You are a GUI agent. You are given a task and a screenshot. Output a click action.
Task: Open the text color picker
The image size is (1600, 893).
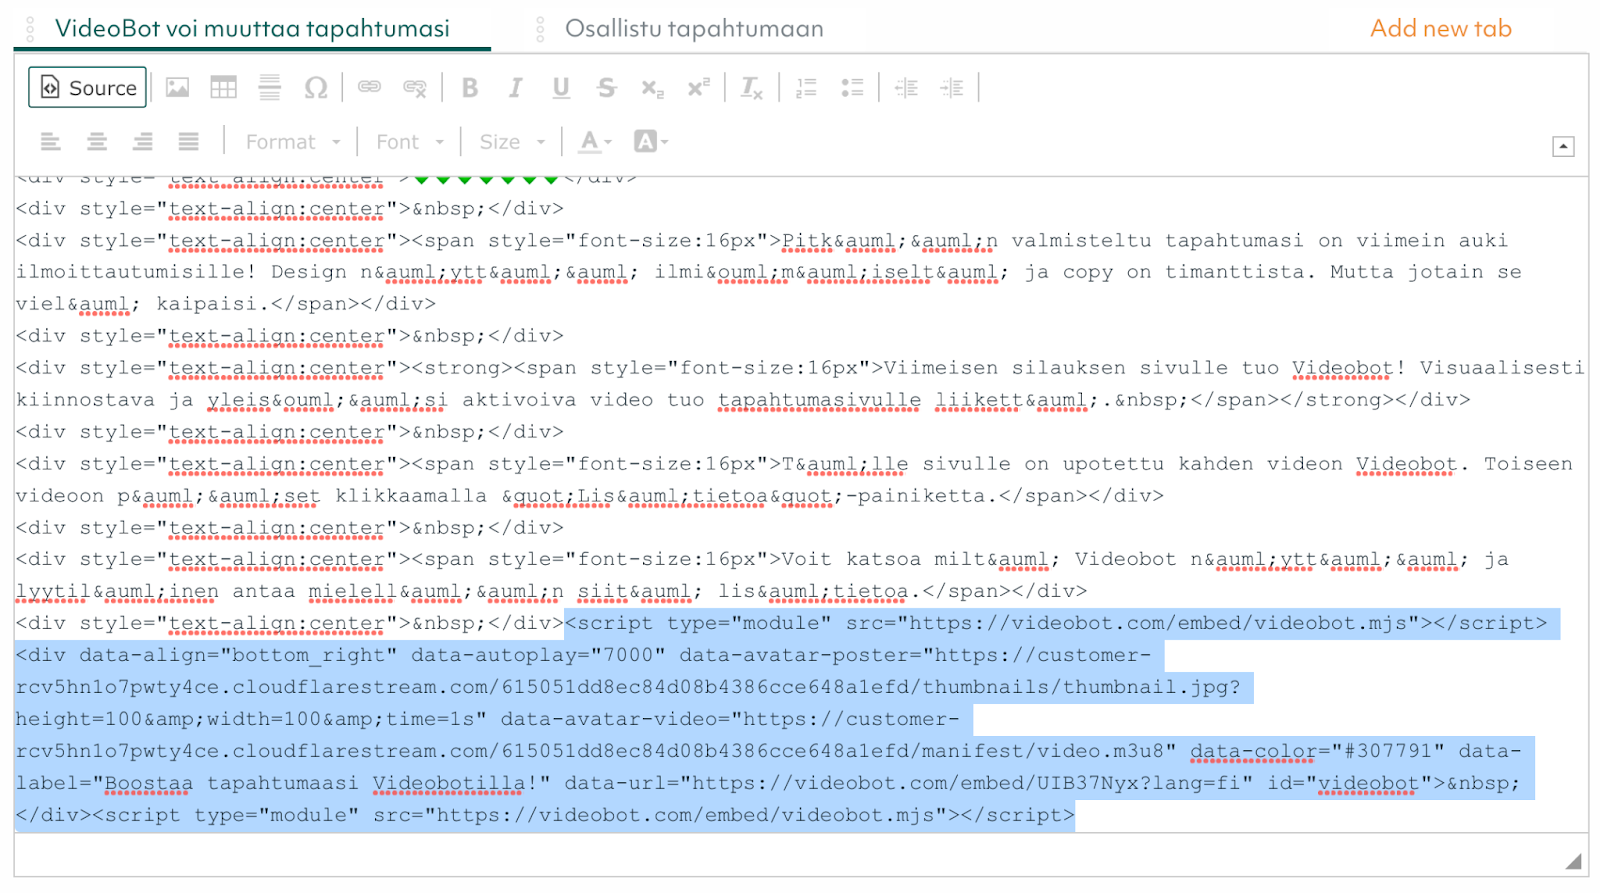coord(596,142)
